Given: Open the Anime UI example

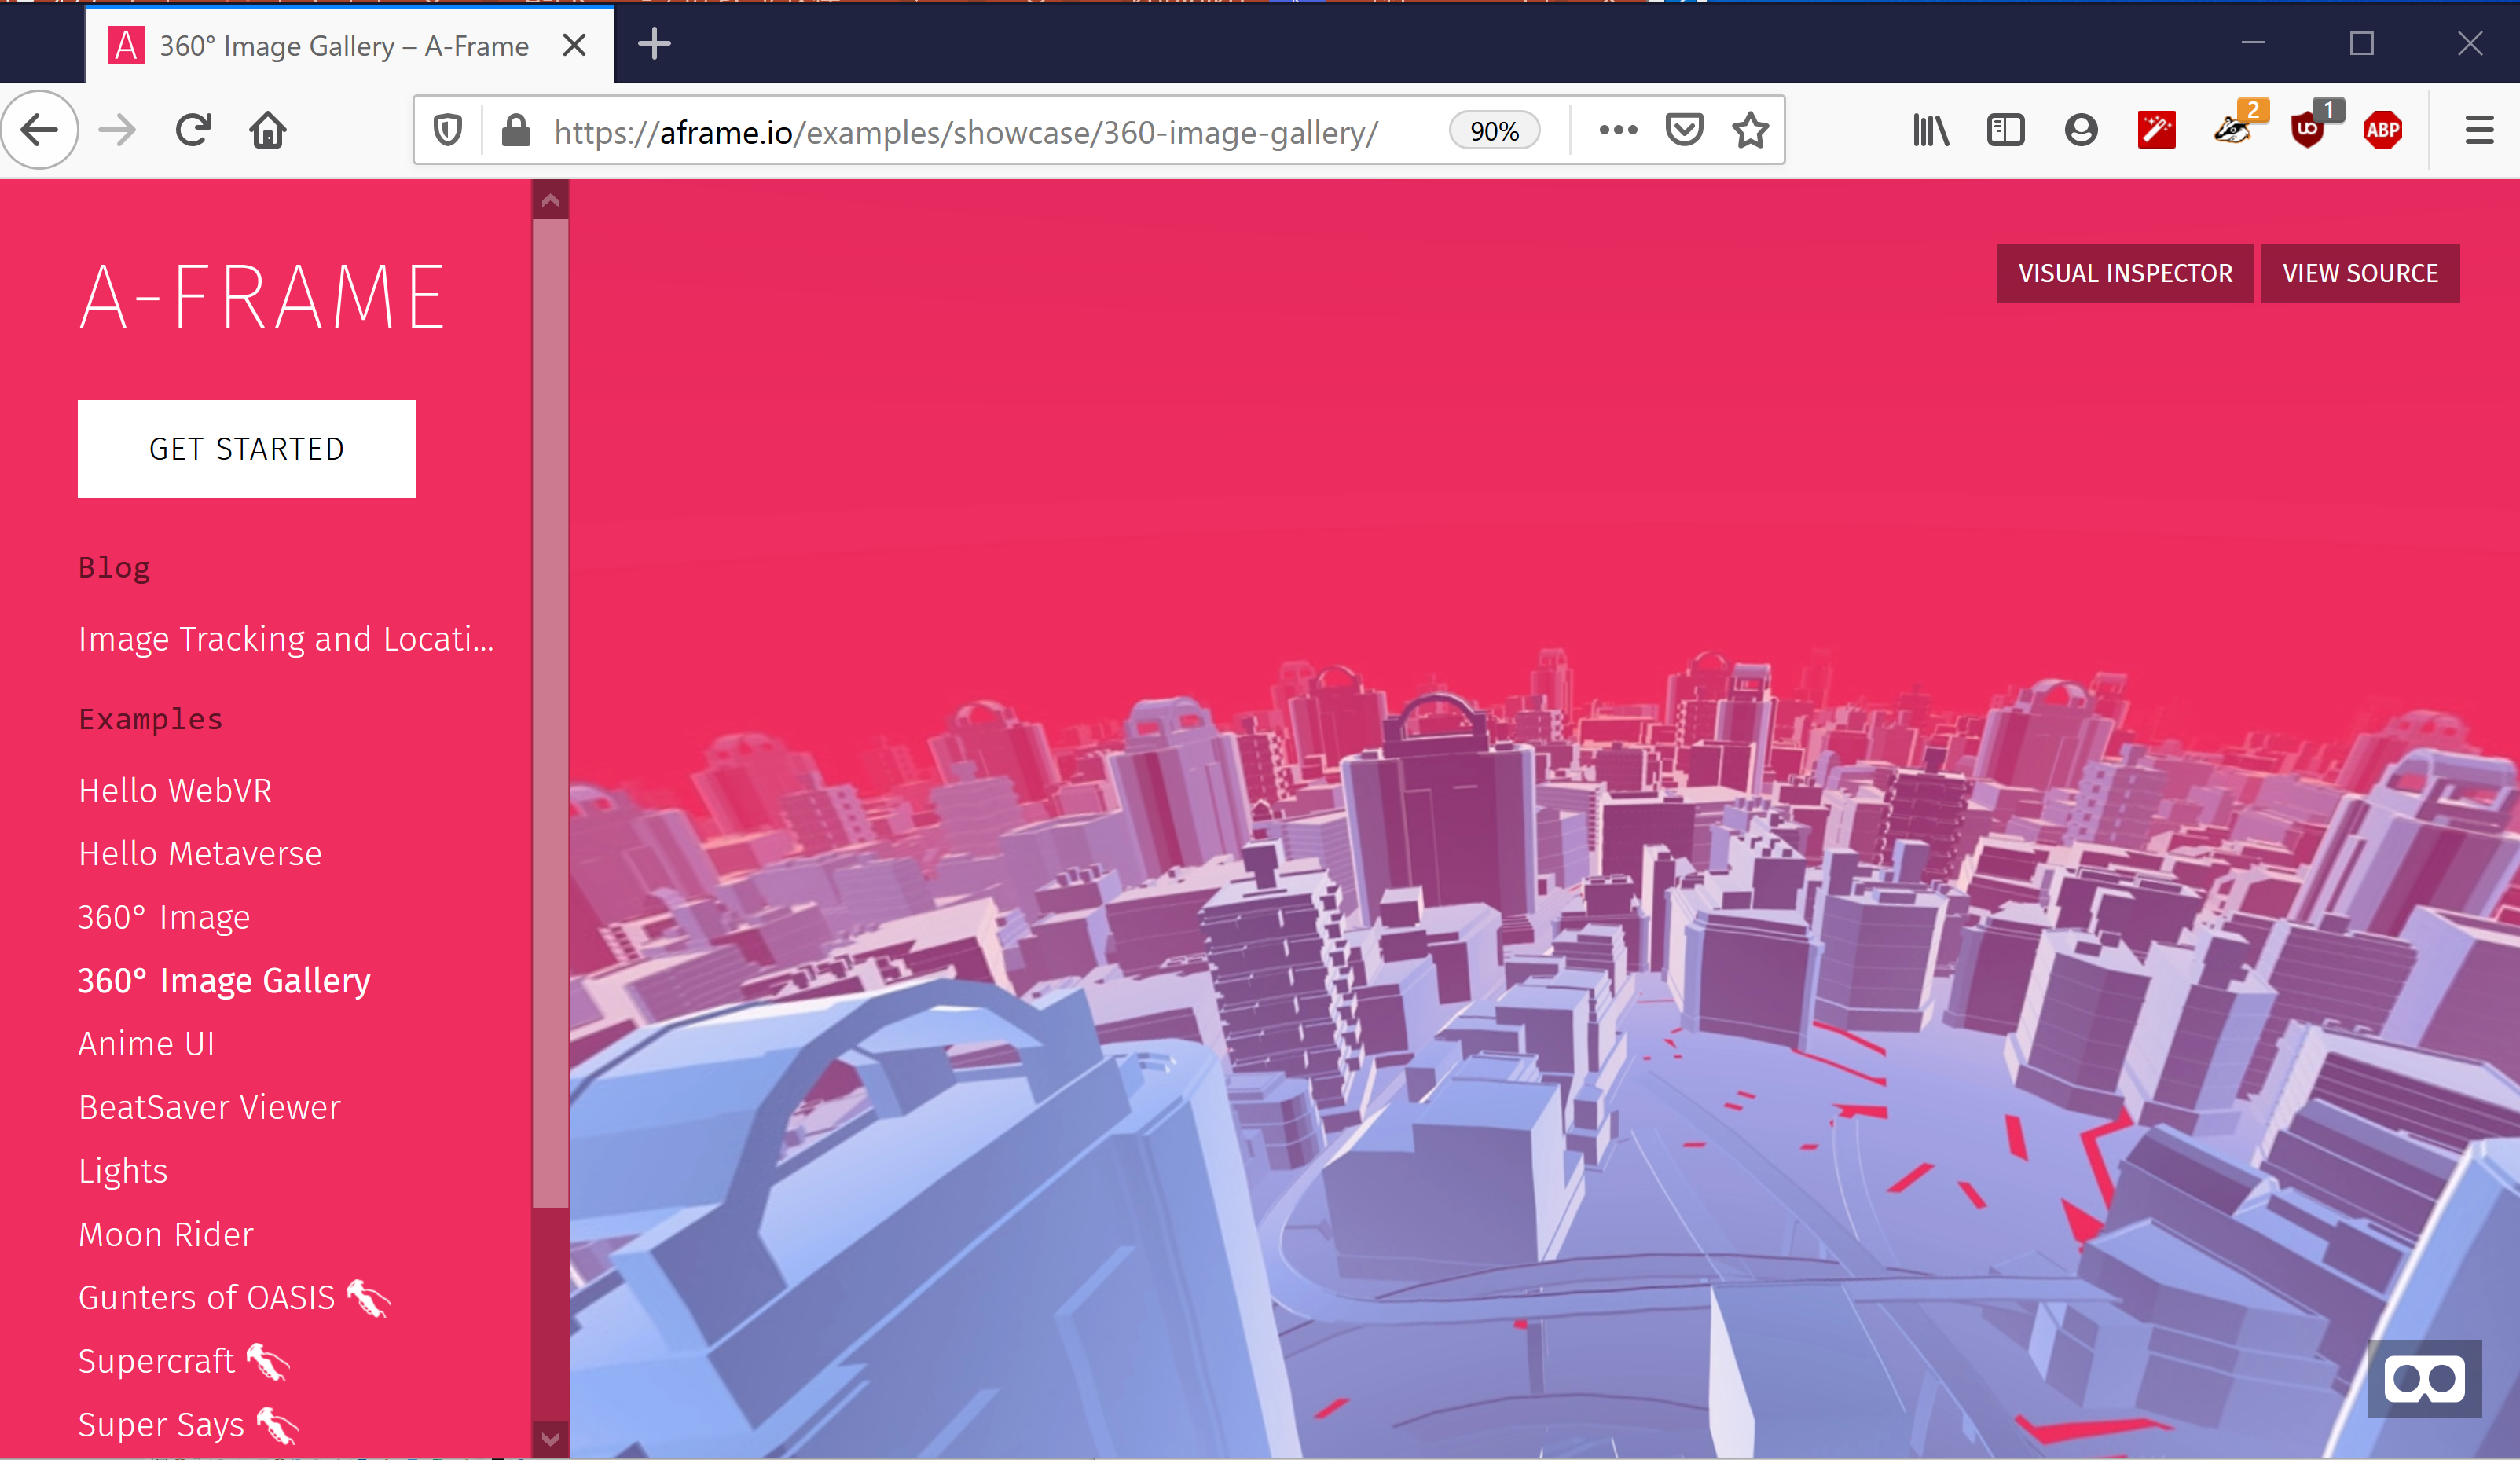Looking at the screenshot, I should [x=146, y=1043].
